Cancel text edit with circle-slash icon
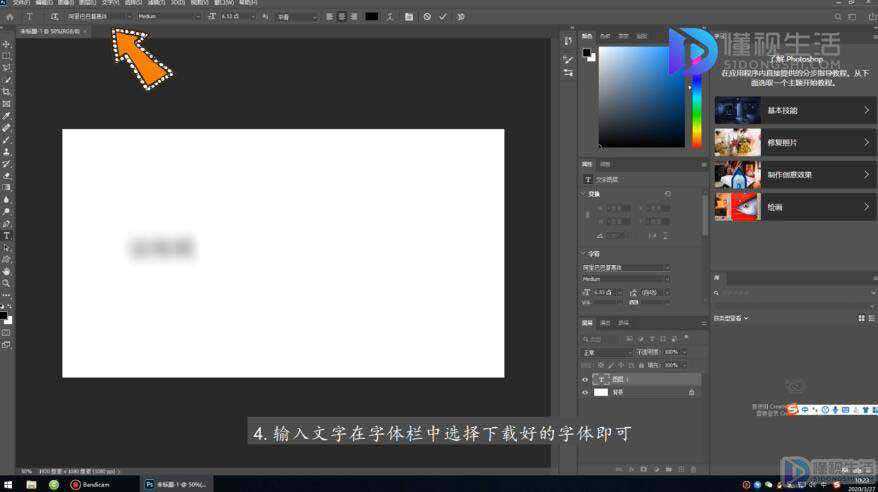 pos(427,17)
